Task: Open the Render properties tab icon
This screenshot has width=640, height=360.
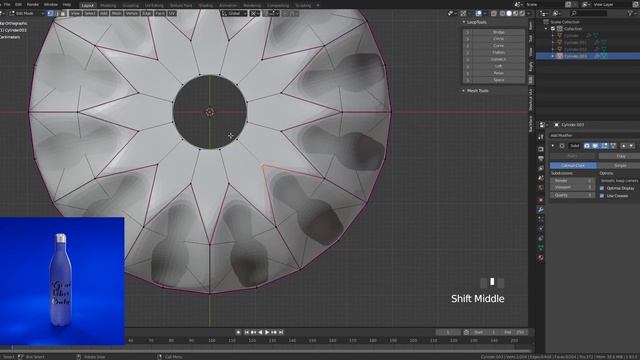Action: pos(540,149)
